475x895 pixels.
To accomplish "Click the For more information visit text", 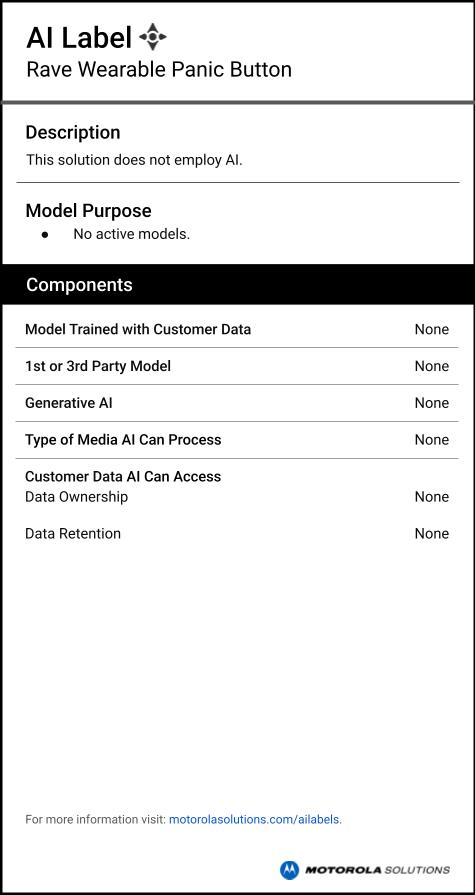I will point(95,820).
